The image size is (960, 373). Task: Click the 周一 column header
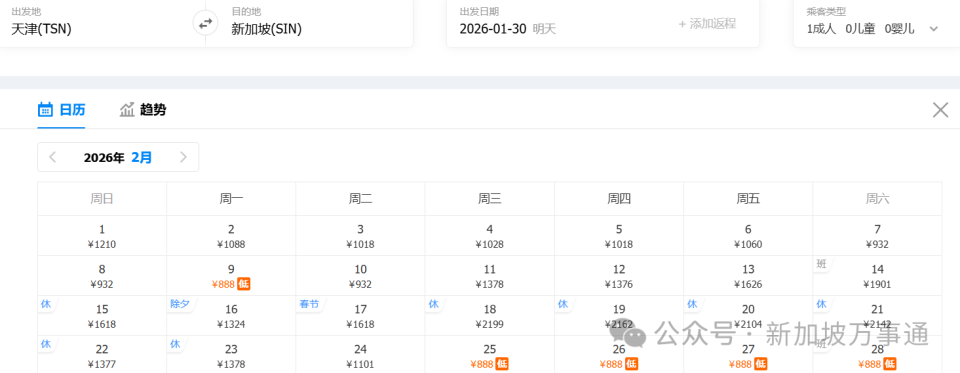[x=231, y=198]
